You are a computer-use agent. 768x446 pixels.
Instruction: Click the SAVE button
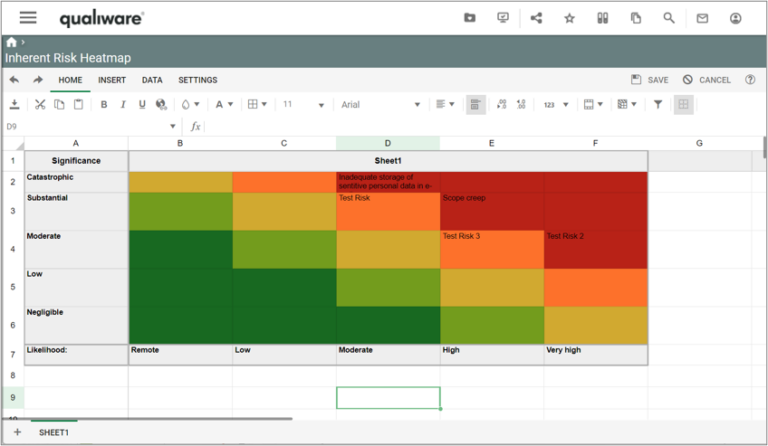pyautogui.click(x=650, y=80)
